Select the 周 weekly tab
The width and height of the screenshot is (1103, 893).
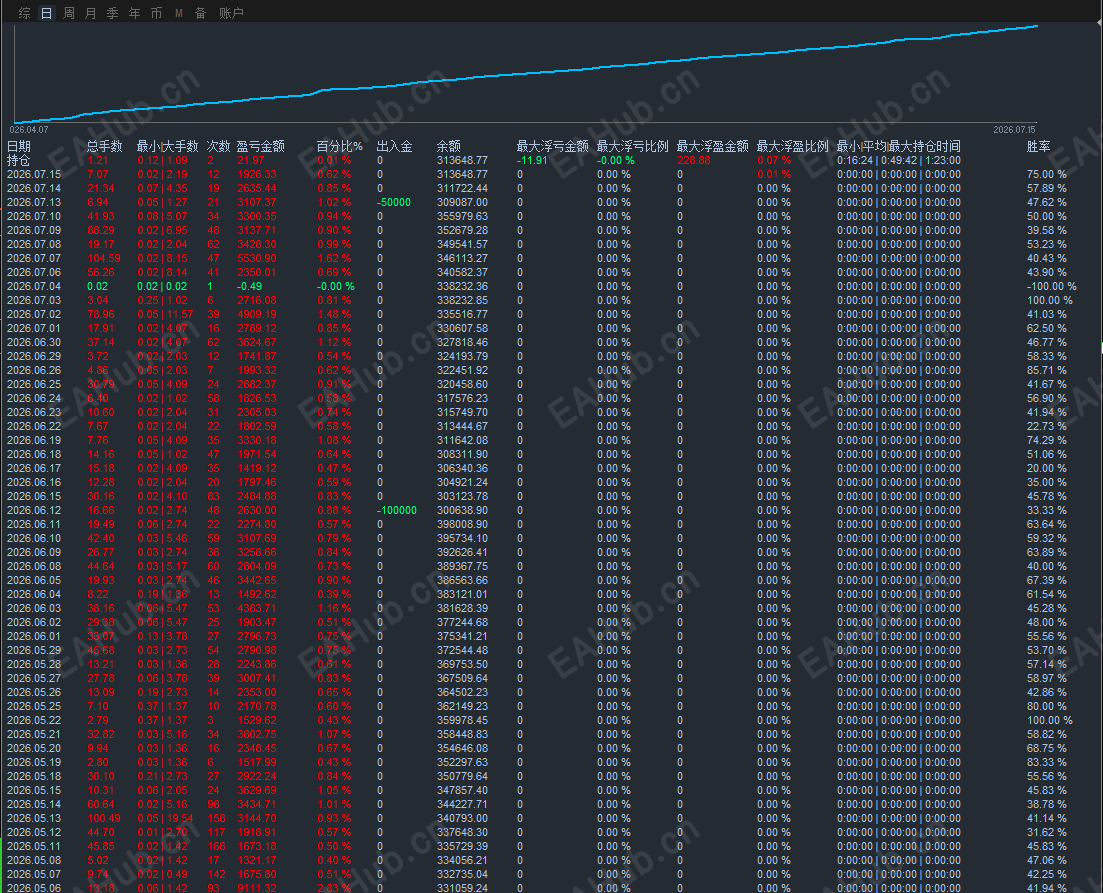pos(69,13)
